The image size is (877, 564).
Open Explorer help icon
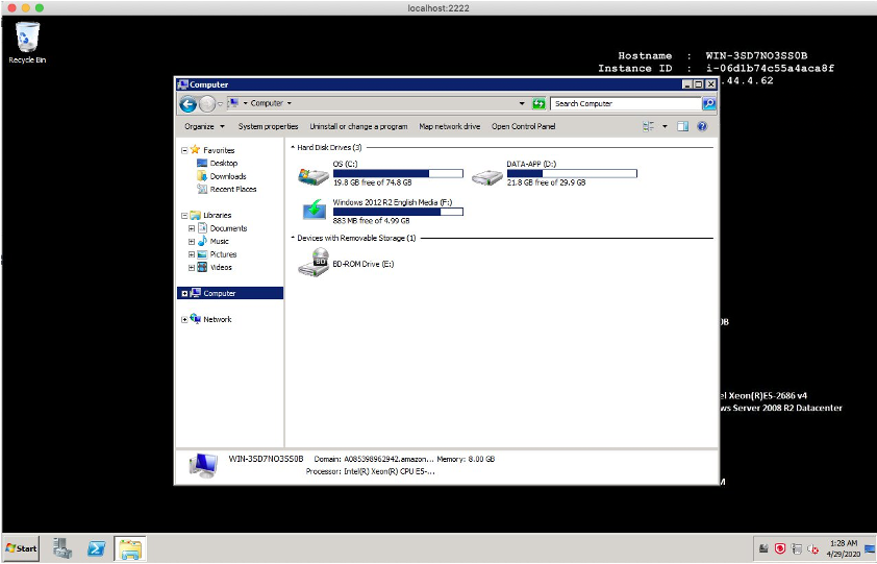click(702, 126)
